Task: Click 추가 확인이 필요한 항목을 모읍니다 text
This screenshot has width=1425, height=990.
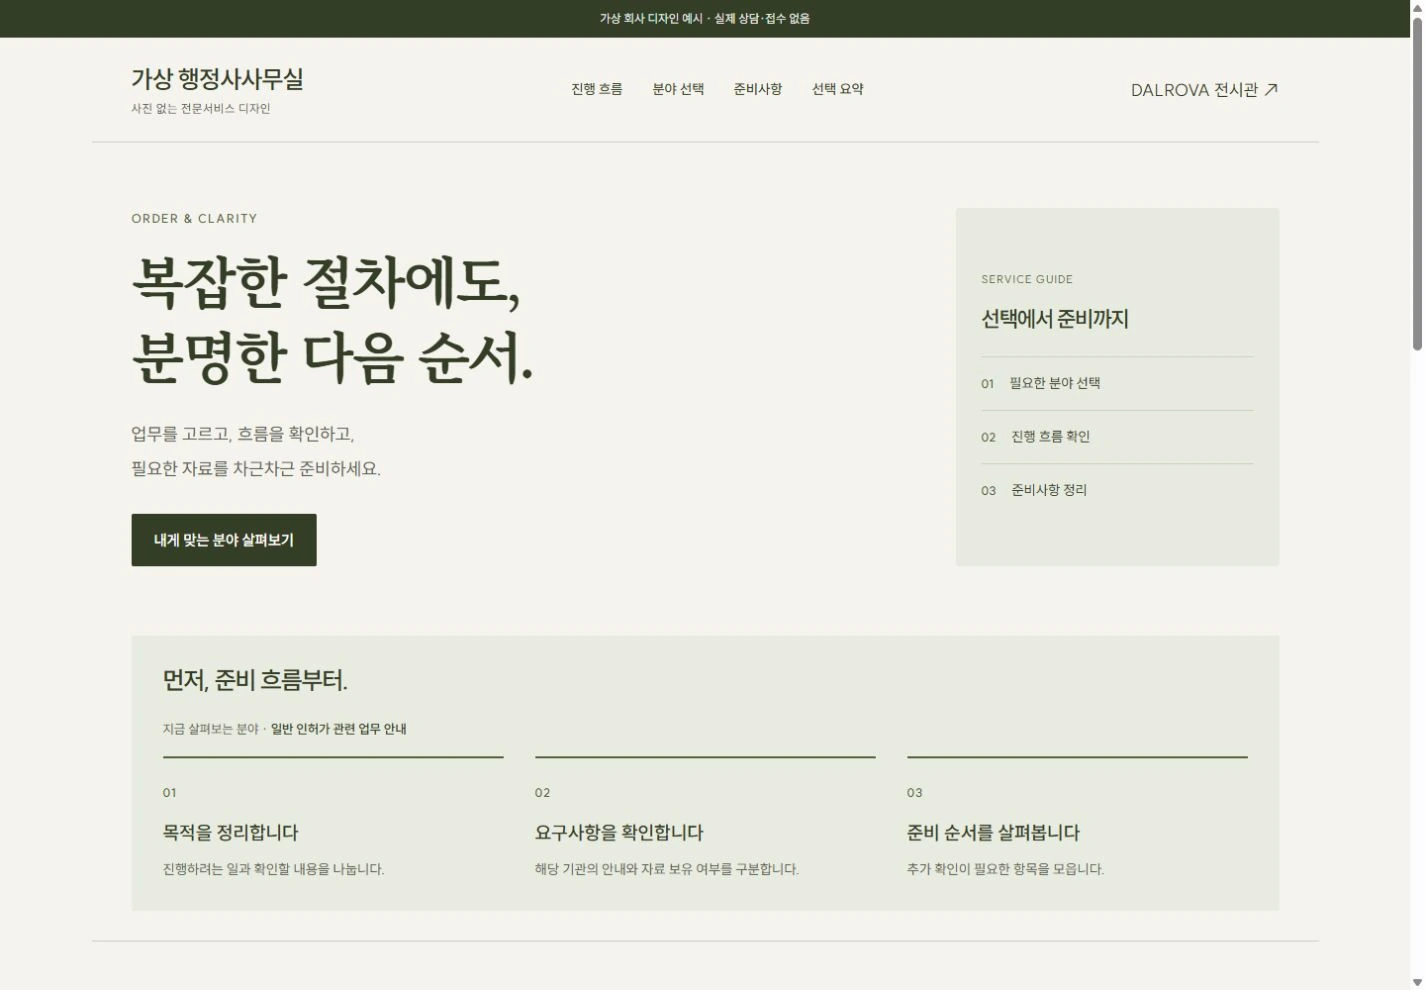Action: pyautogui.click(x=1005, y=869)
